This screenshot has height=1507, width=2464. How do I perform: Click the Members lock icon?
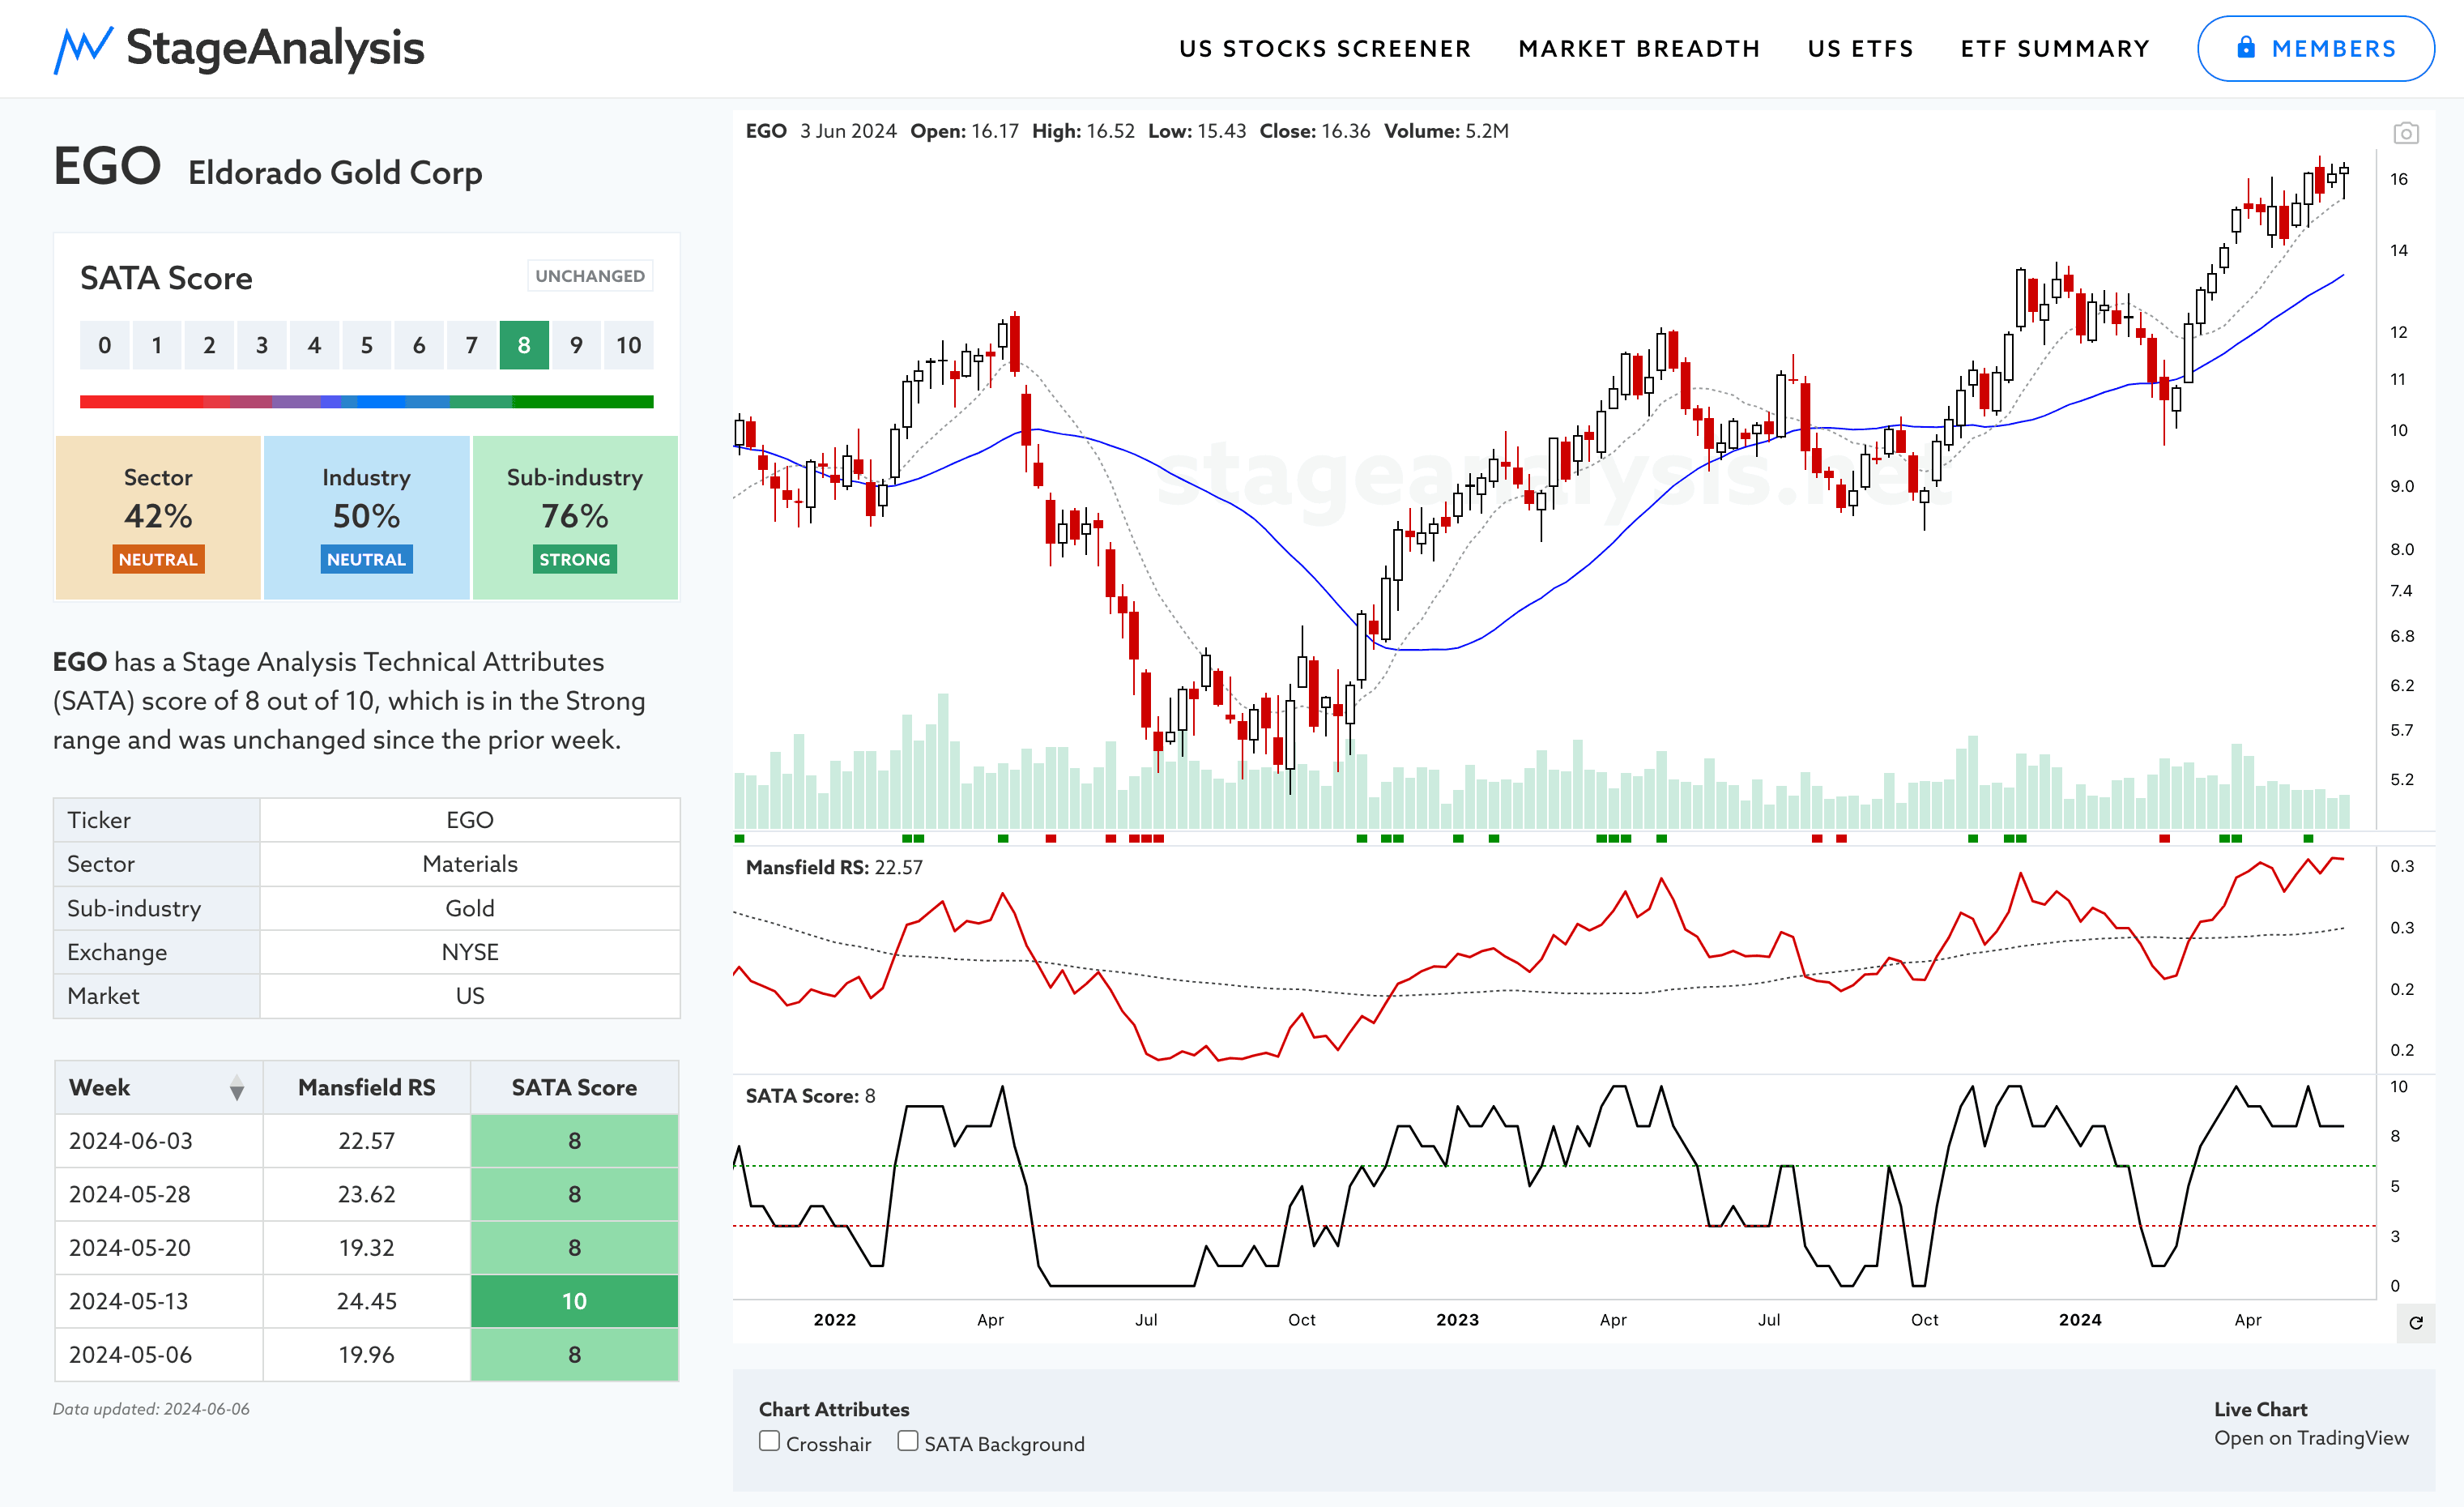click(x=2246, y=48)
